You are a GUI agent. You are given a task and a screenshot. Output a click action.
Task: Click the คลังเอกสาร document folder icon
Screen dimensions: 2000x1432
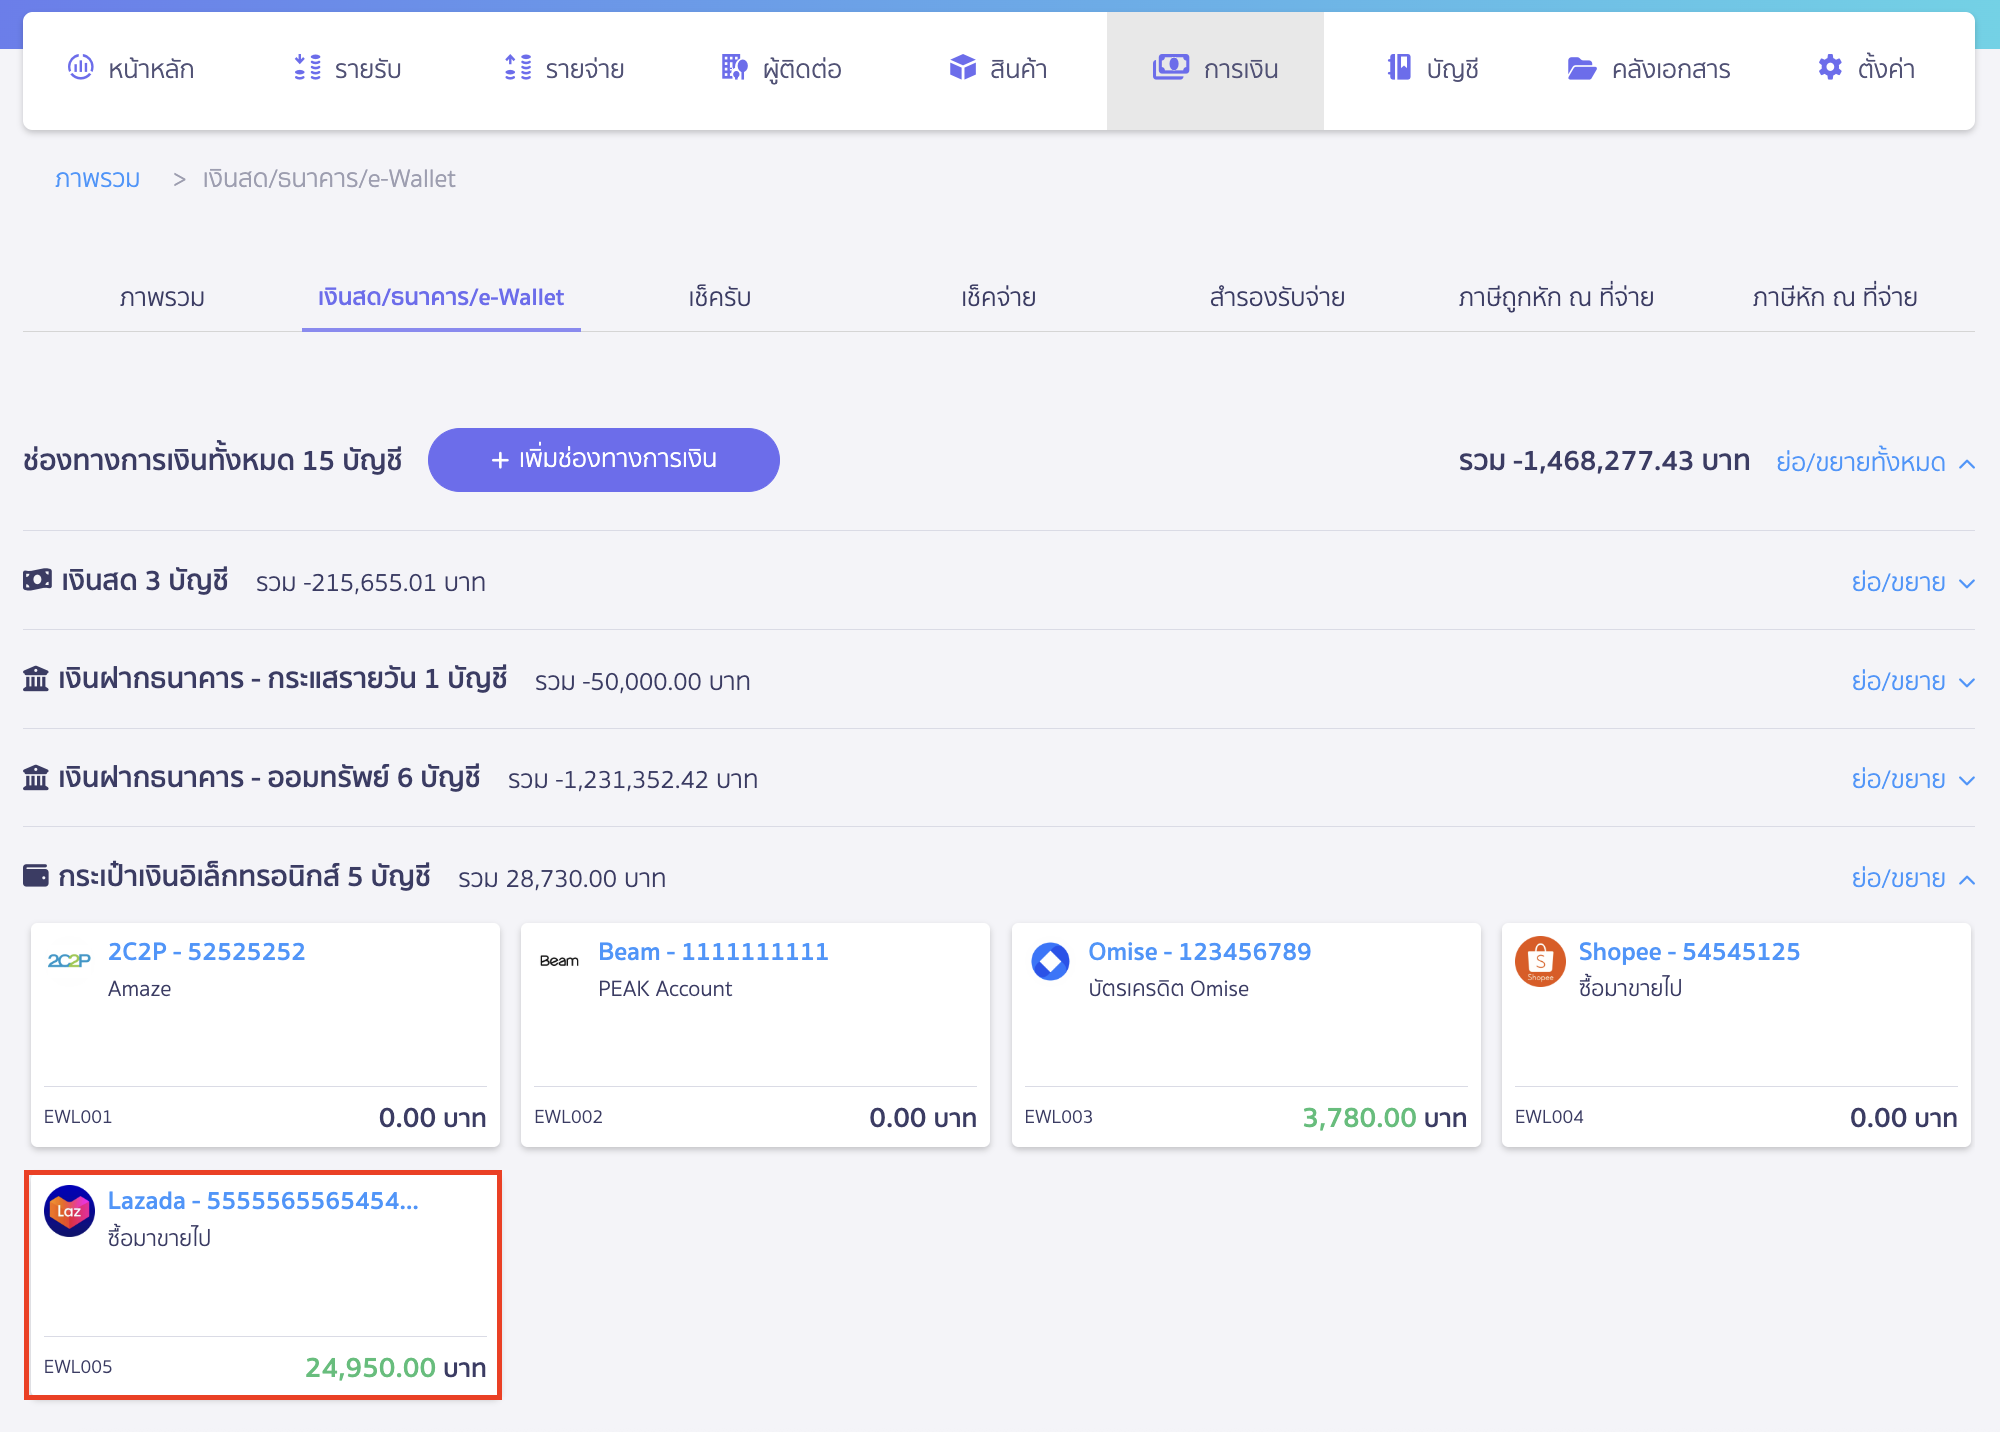pos(1580,68)
